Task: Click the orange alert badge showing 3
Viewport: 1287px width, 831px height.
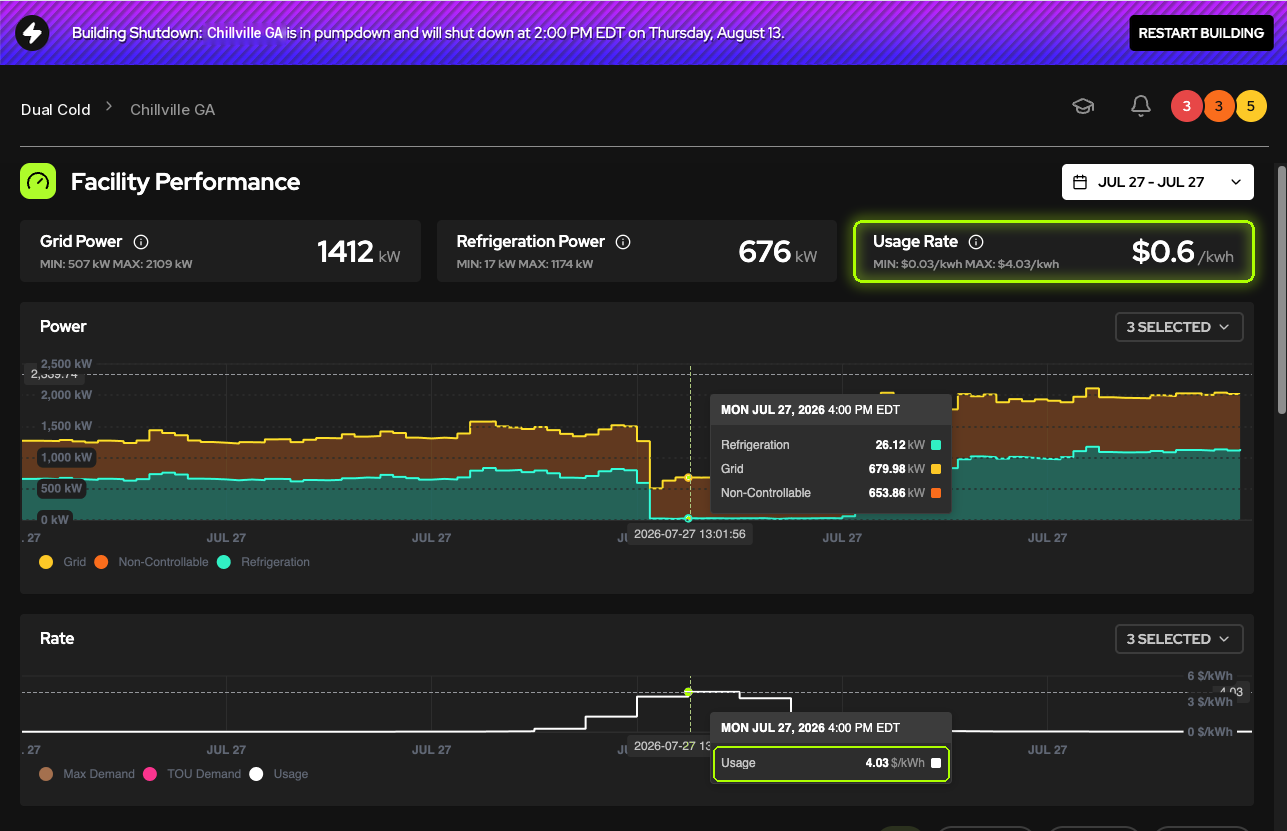Action: coord(1219,106)
